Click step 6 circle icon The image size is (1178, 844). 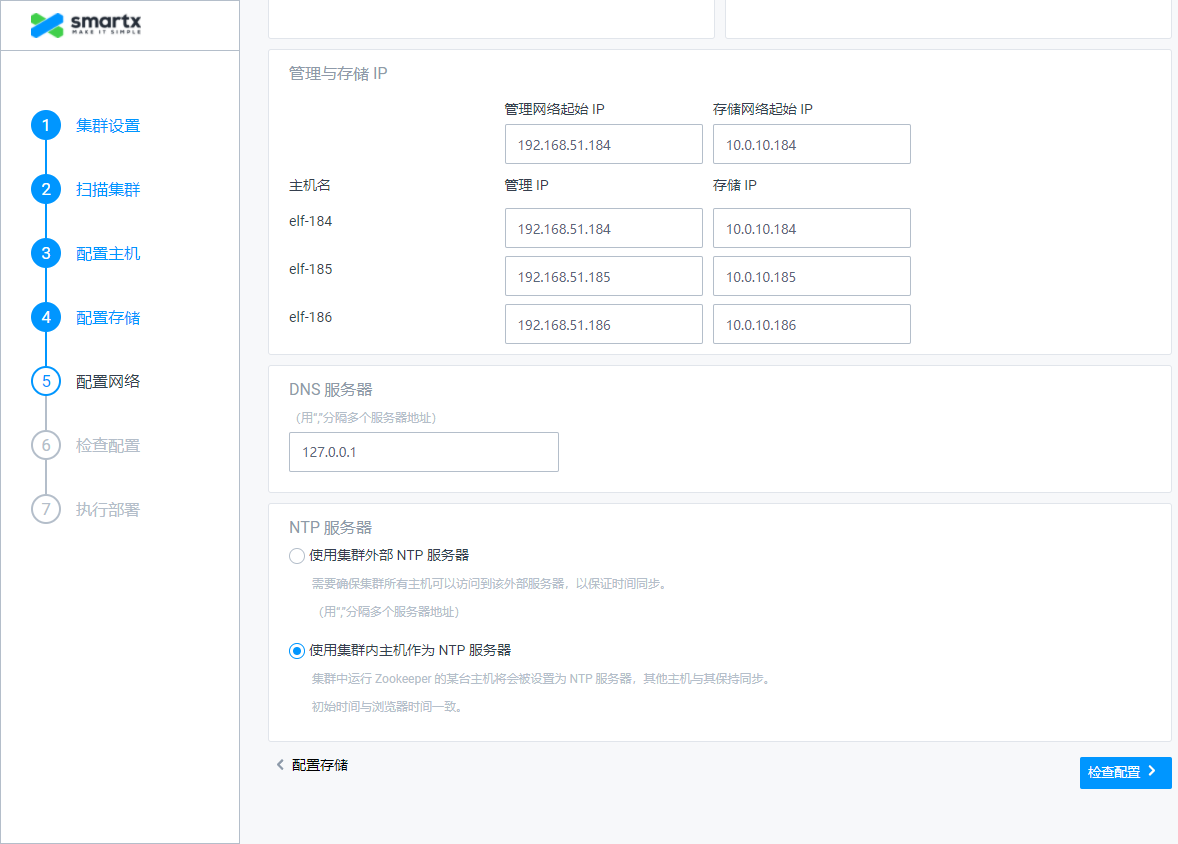(46, 446)
